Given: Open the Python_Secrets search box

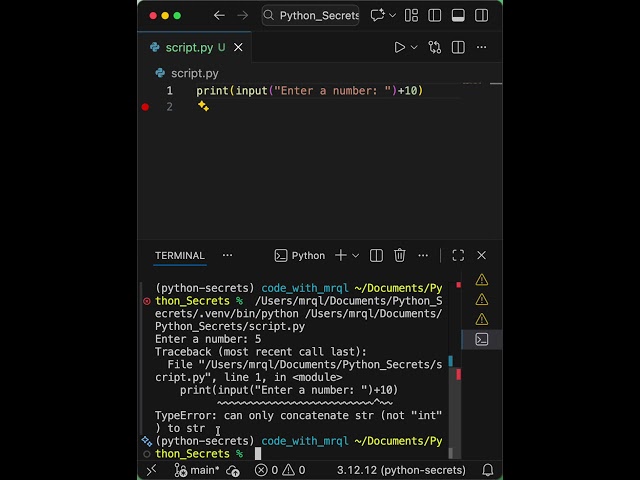Looking at the screenshot, I should (x=310, y=16).
